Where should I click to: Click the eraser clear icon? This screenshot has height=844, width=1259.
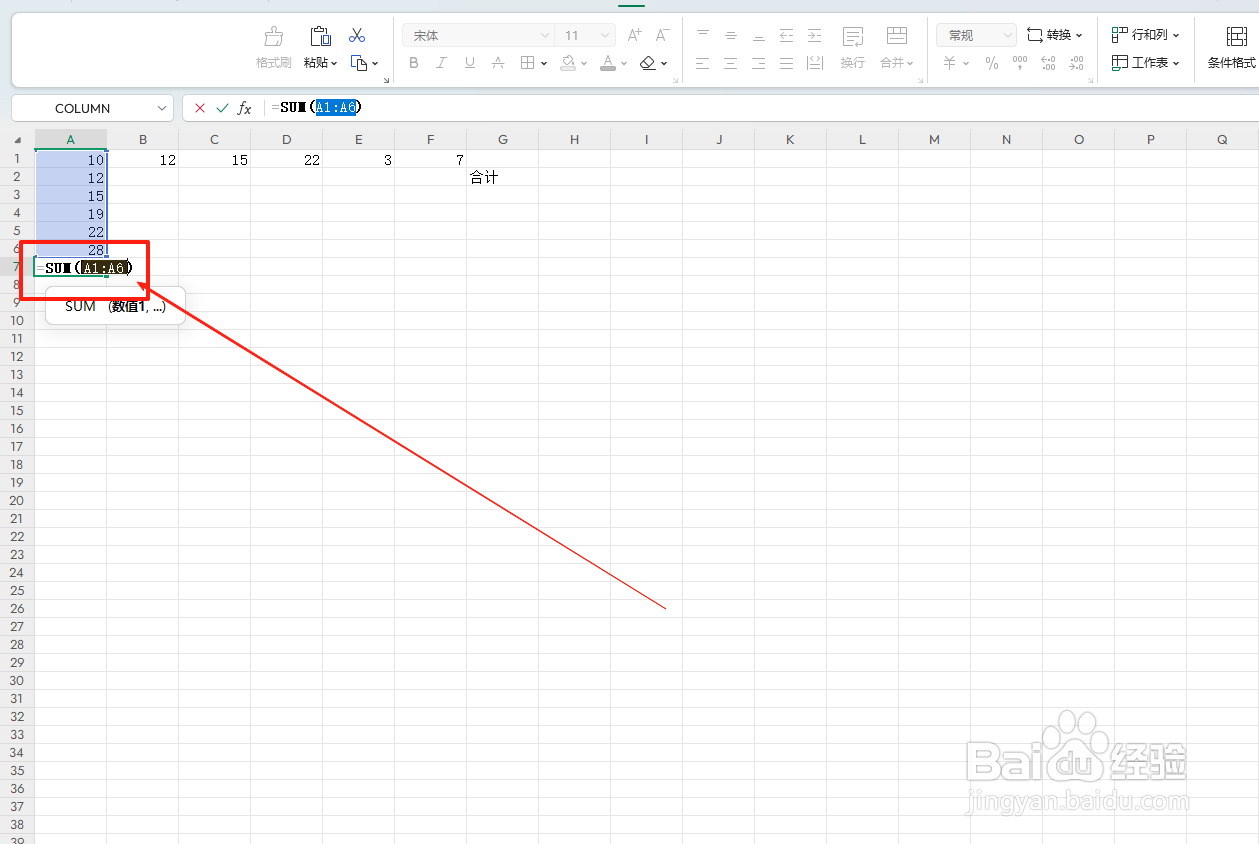coord(648,63)
